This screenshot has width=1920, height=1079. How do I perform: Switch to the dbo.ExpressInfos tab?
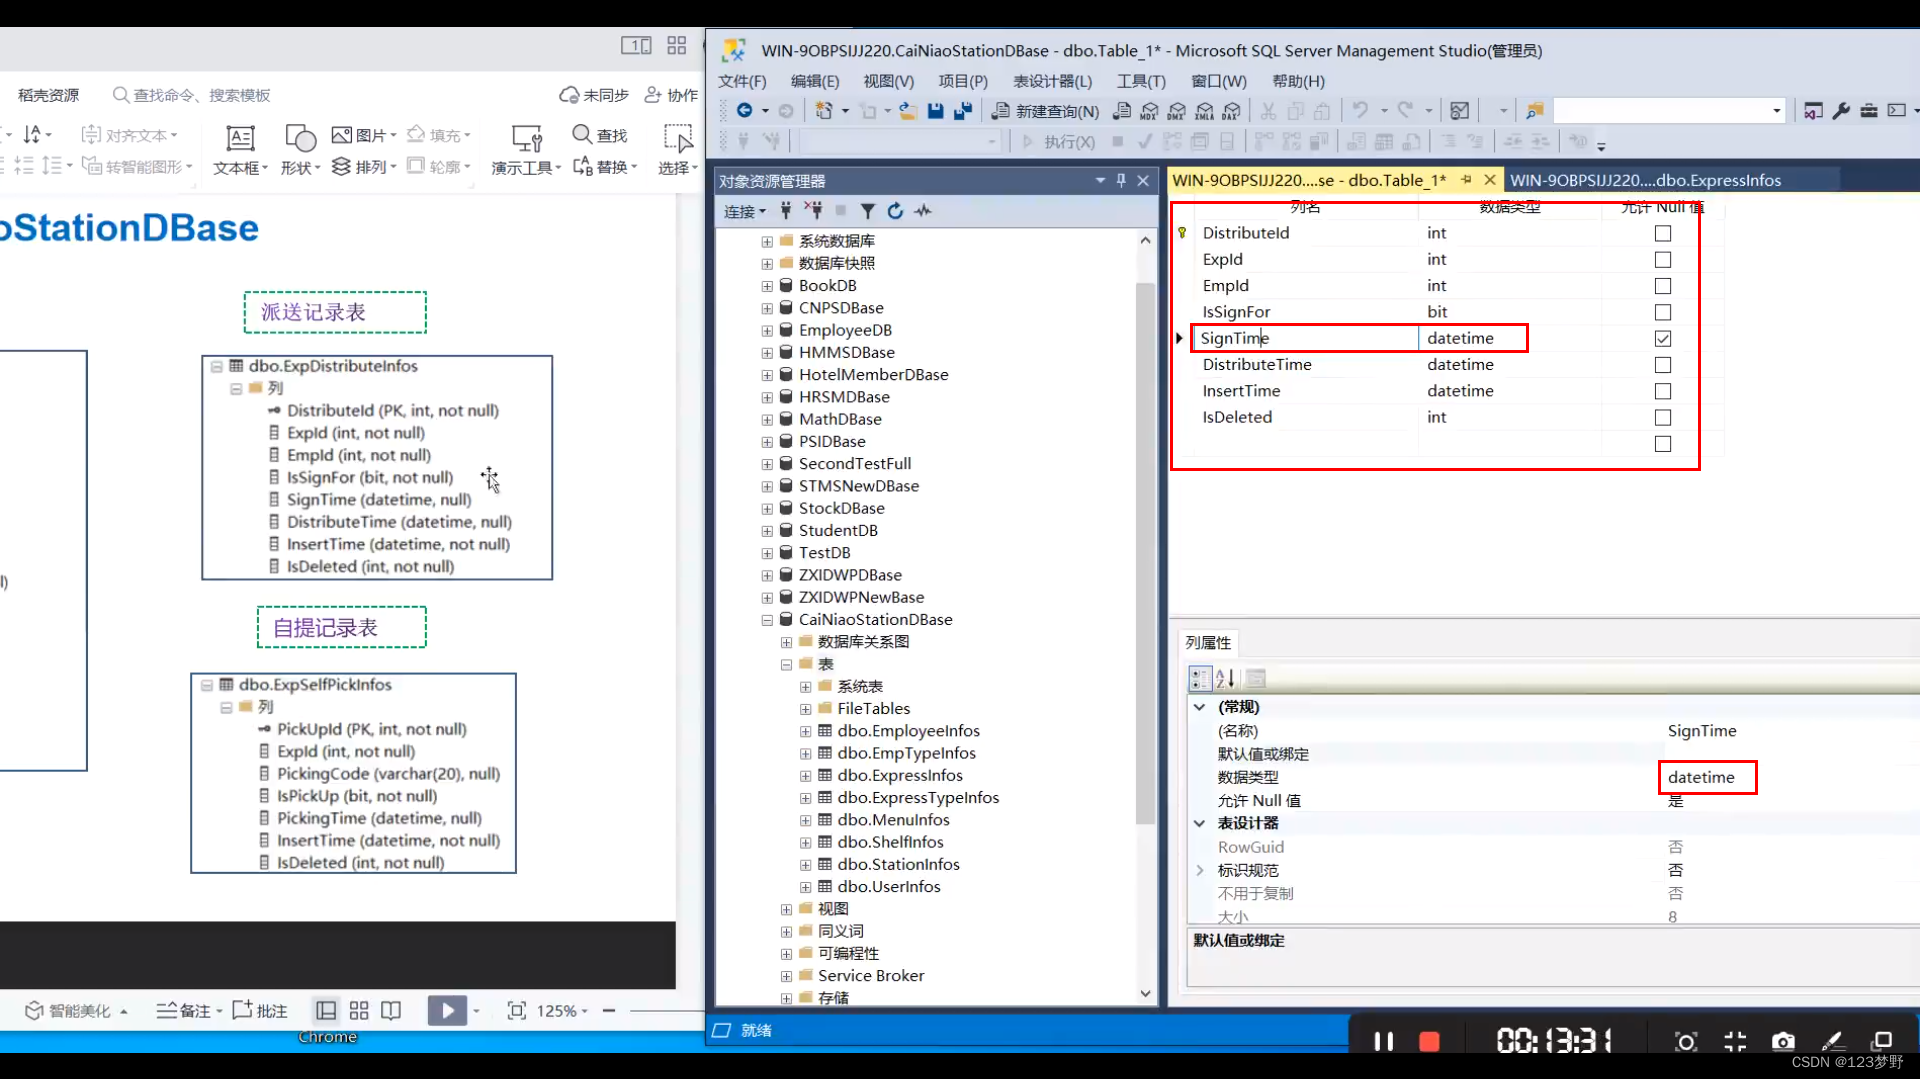point(1645,180)
